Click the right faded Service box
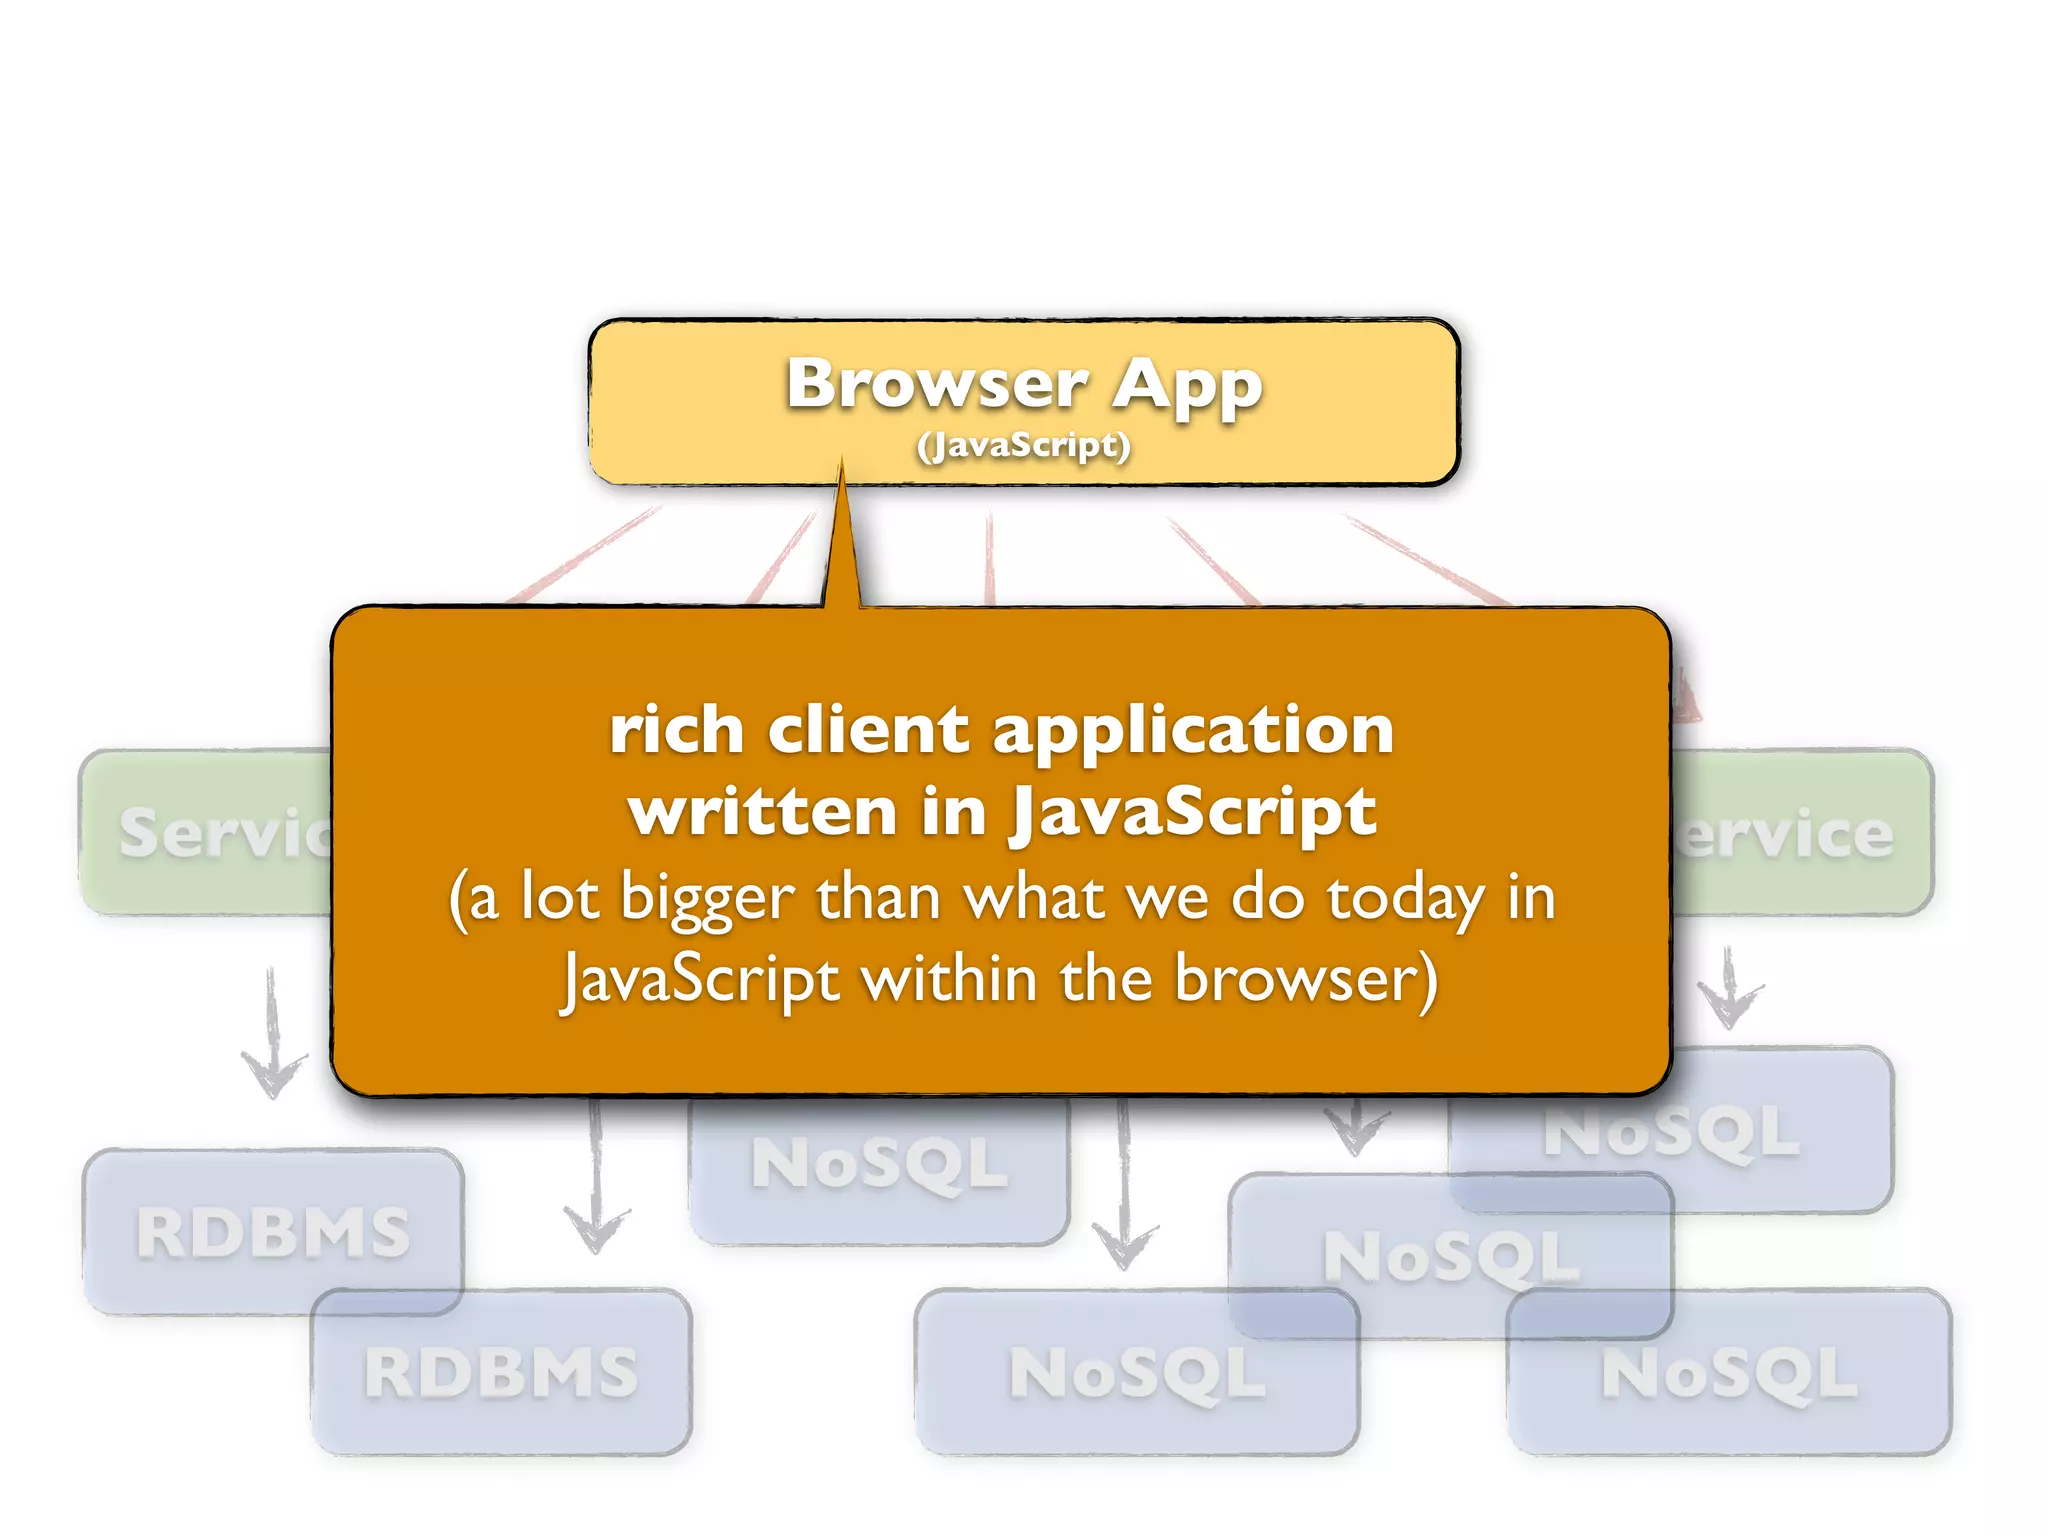Screen dimensions: 2048x1536 [1800, 832]
